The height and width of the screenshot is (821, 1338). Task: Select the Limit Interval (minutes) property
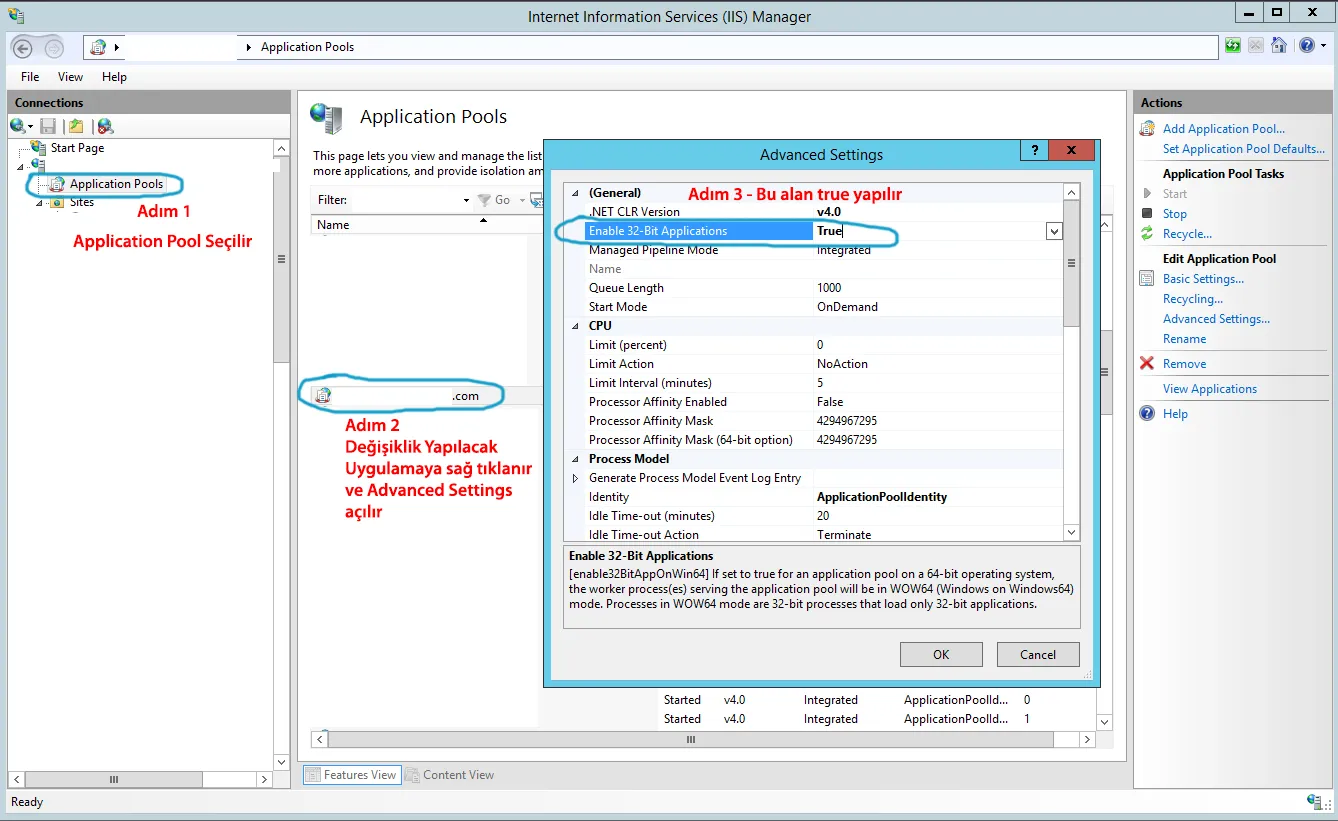(814, 383)
